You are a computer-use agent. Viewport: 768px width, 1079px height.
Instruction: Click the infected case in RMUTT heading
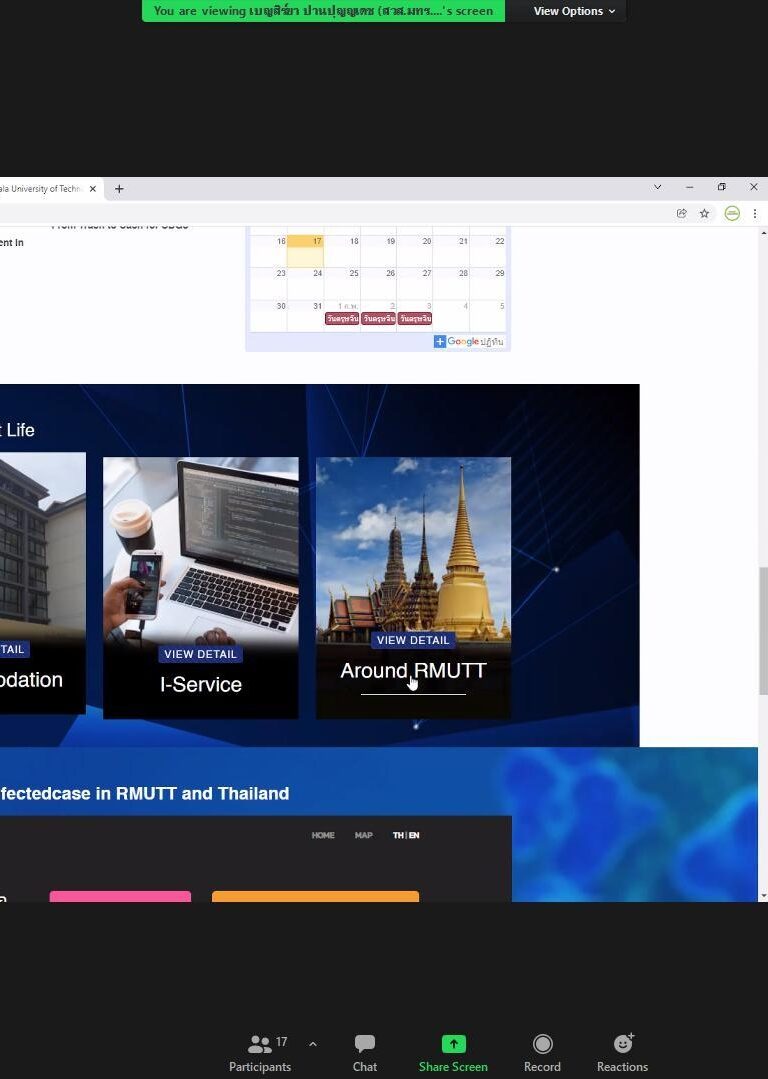(x=145, y=793)
